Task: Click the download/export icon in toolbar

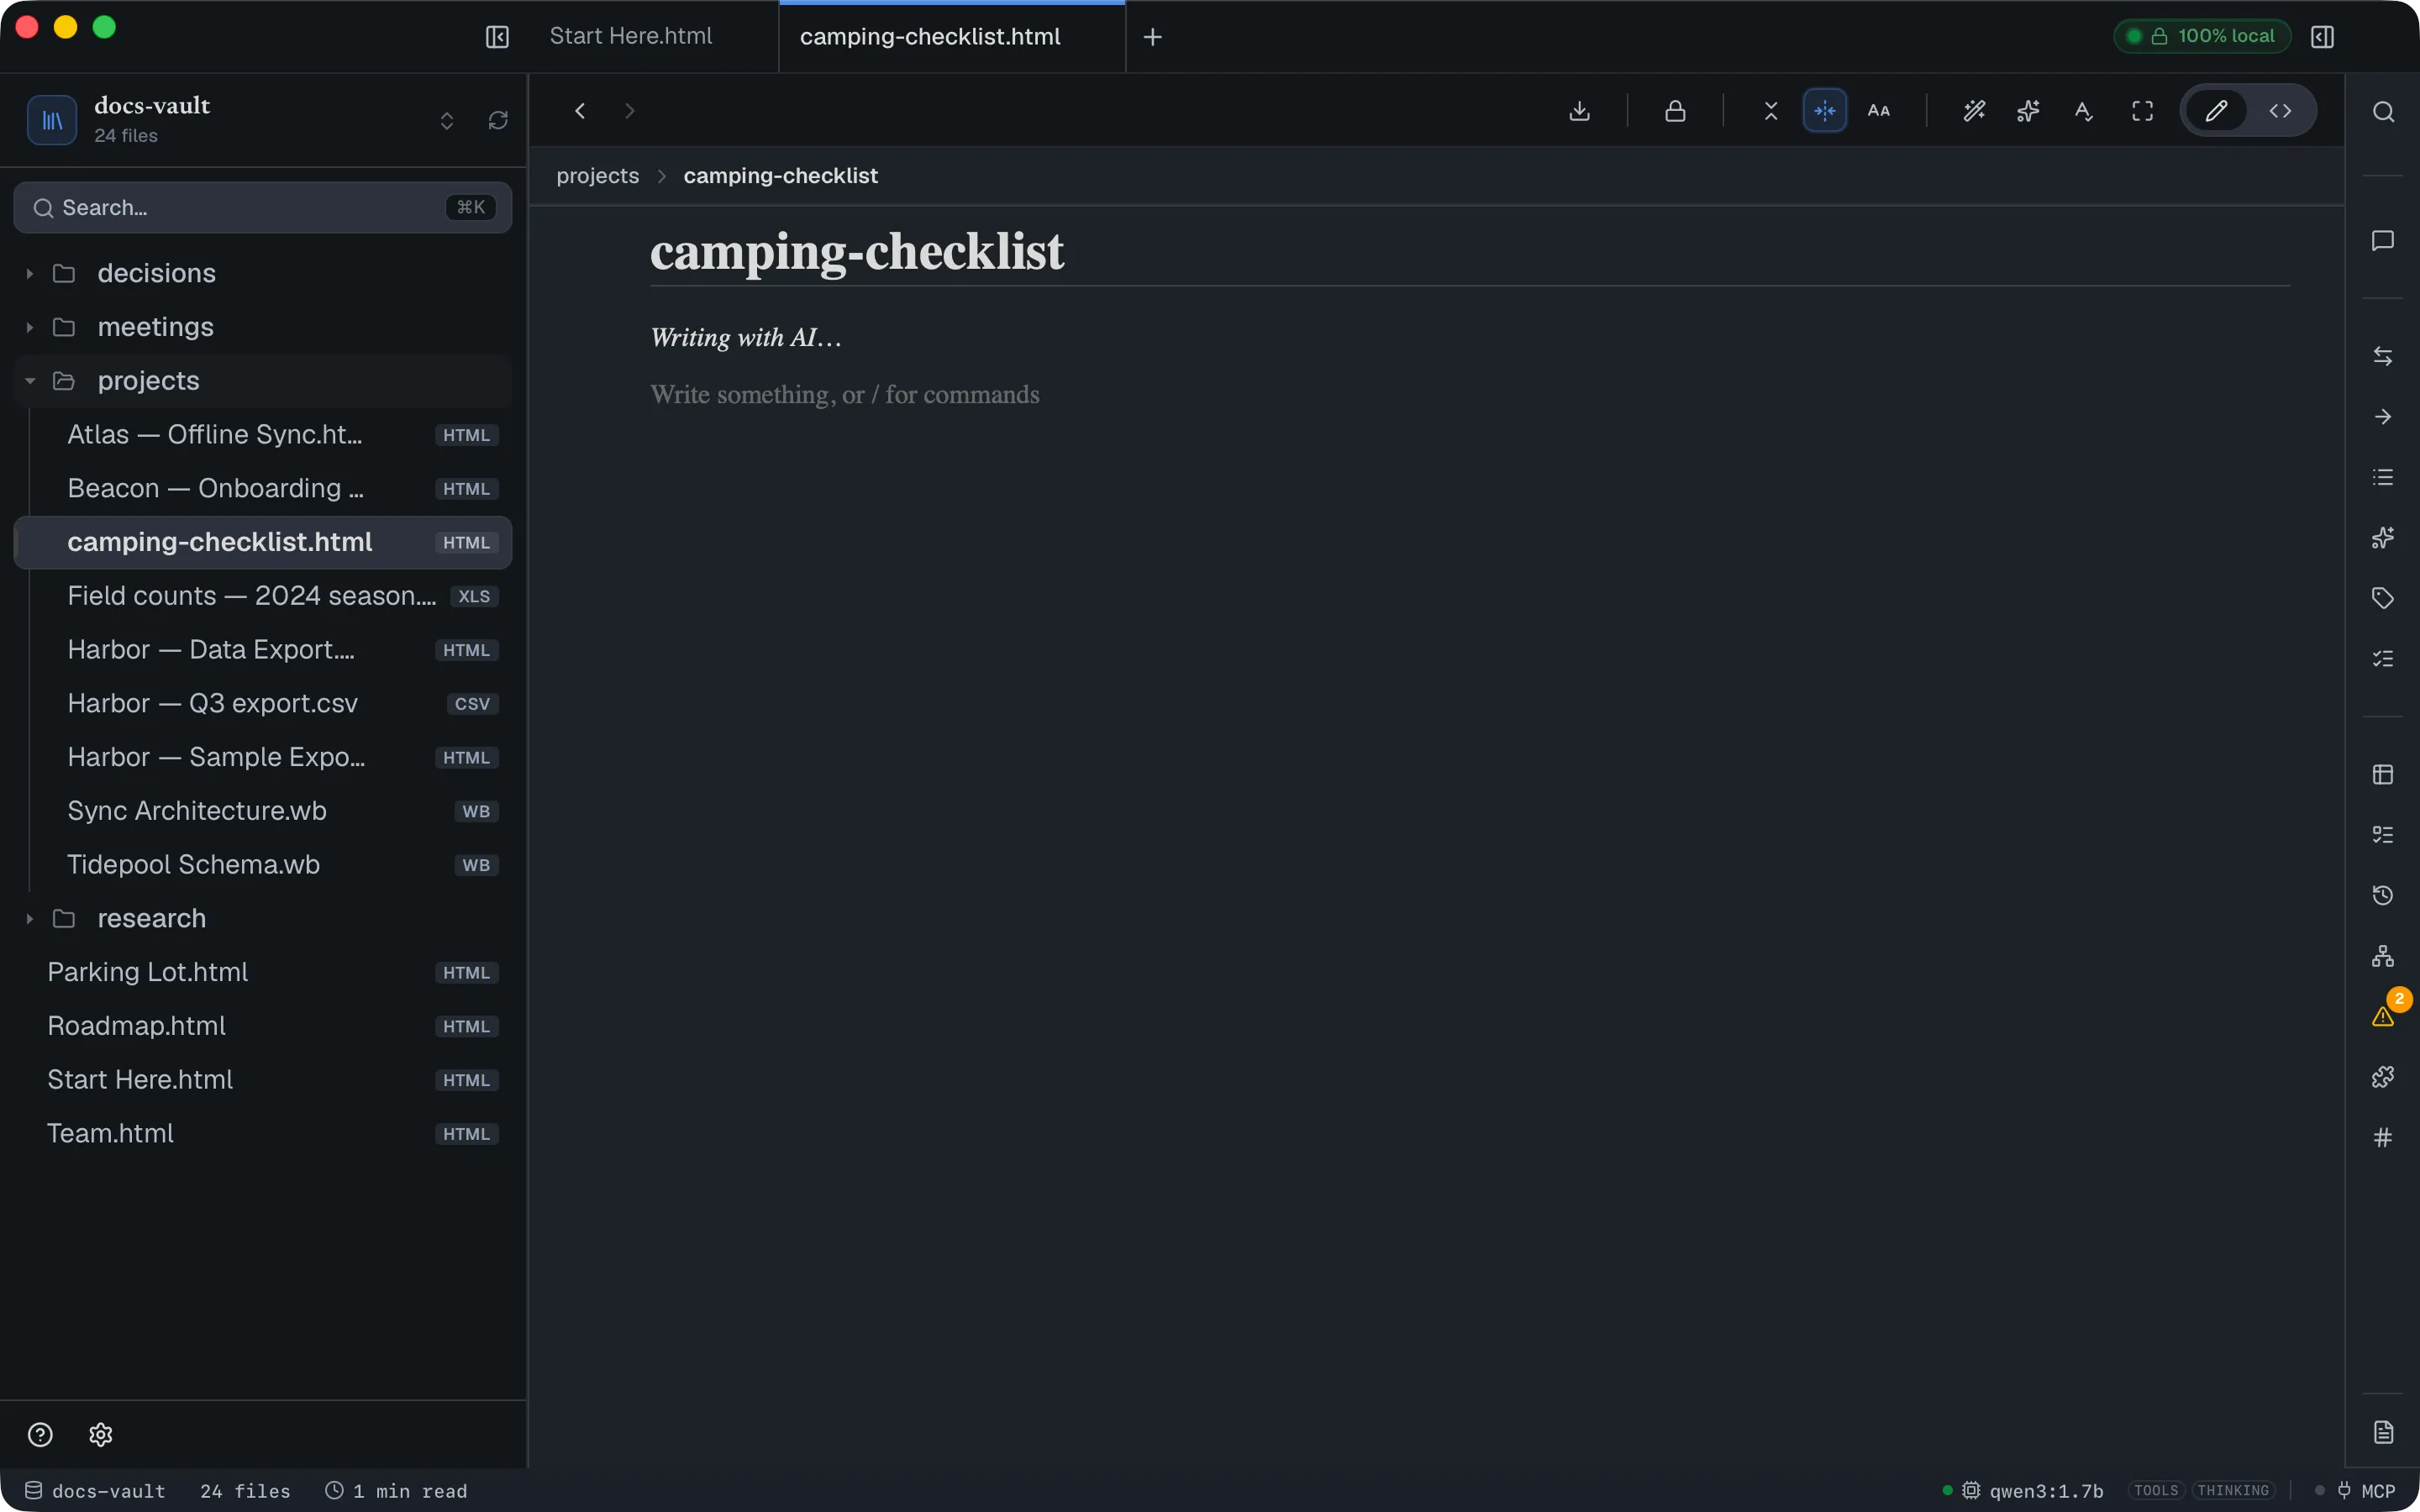Action: point(1579,111)
